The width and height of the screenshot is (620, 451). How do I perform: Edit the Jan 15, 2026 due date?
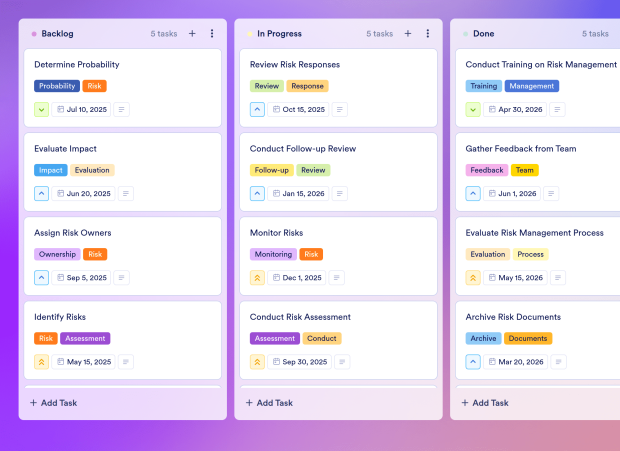[298, 194]
